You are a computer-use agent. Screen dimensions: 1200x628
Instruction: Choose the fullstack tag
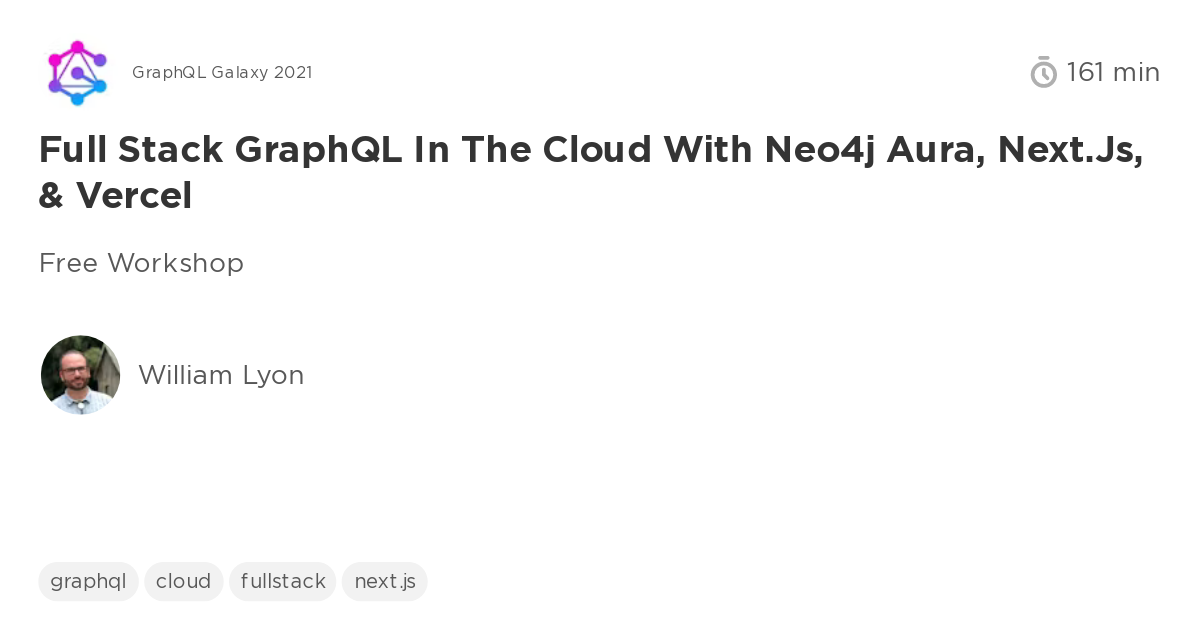pos(282,581)
